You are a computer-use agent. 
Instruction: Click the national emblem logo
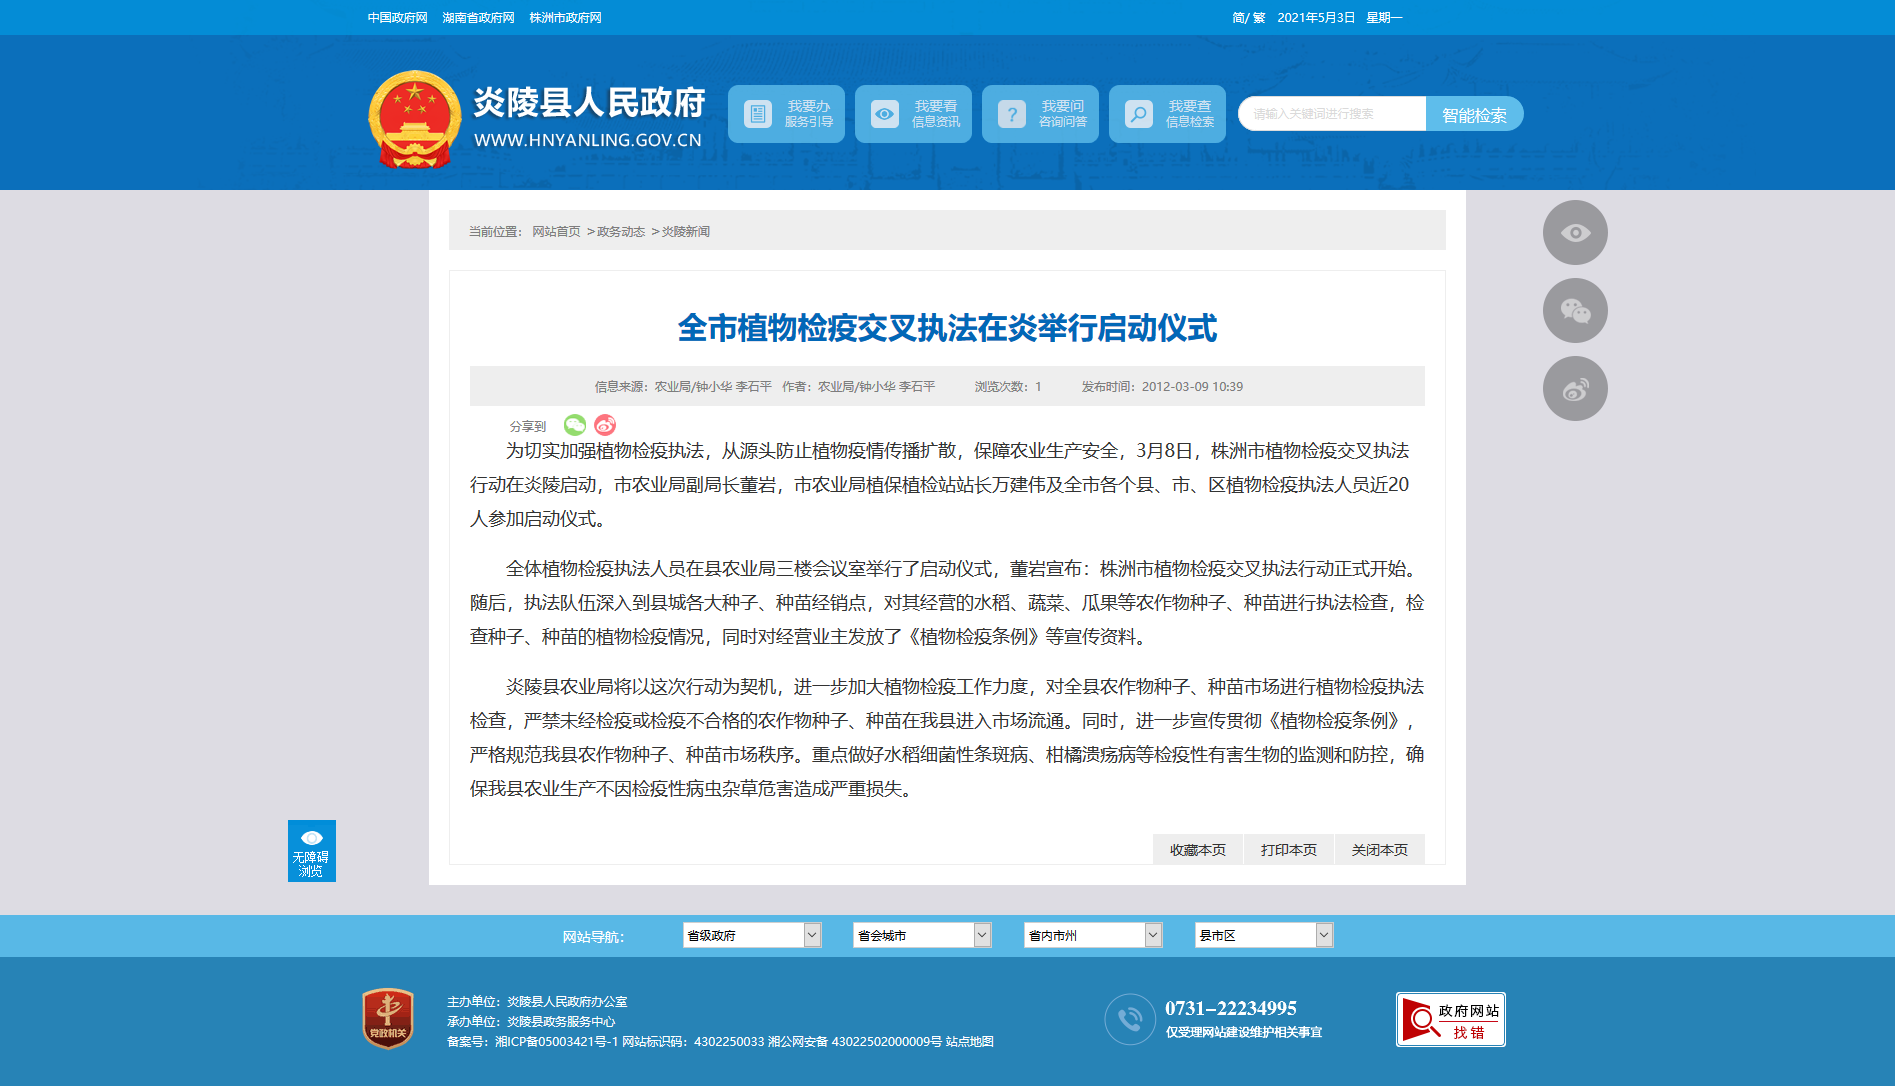click(x=414, y=119)
